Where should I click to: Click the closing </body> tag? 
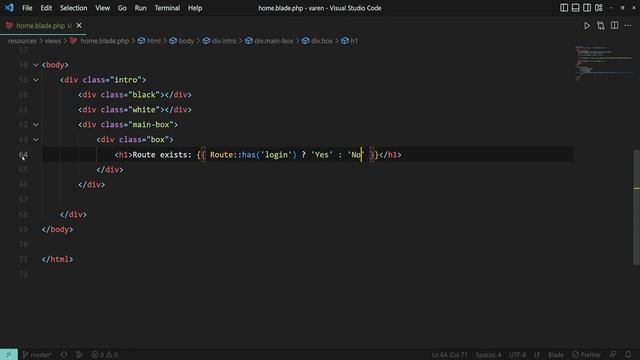click(58, 229)
